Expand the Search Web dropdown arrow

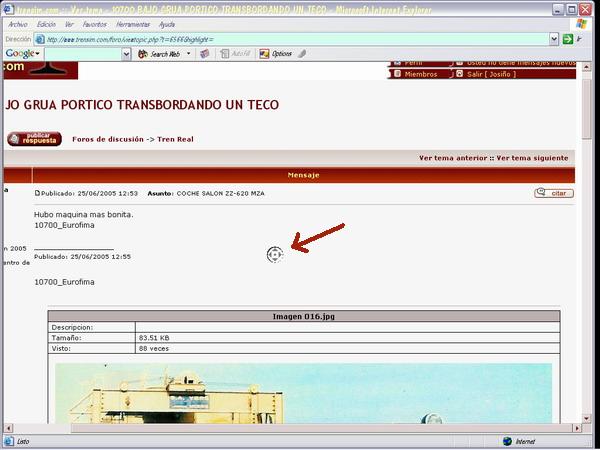(x=186, y=54)
